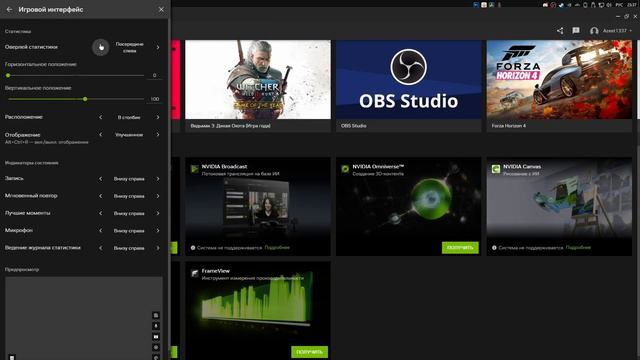Click the Оверлей статистики label

click(31, 47)
